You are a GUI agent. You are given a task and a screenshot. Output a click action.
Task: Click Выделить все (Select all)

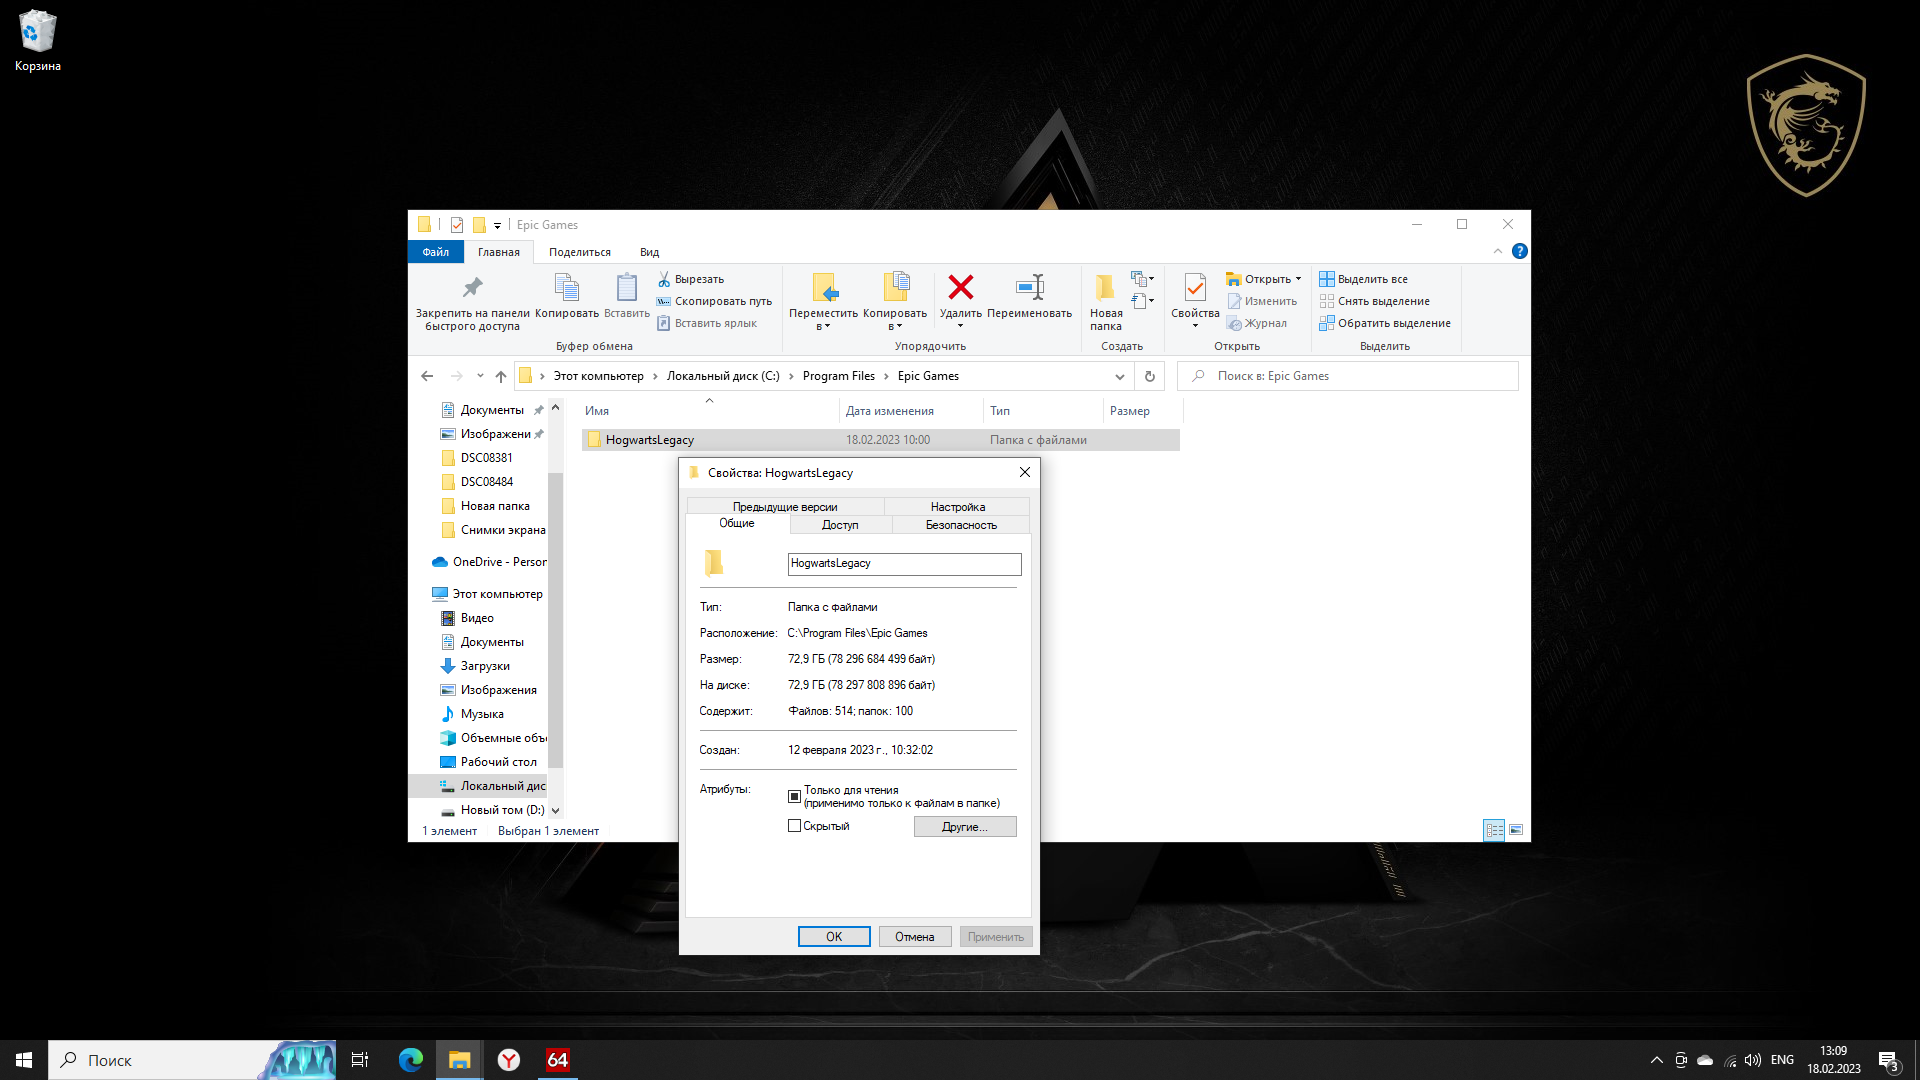coord(1363,279)
